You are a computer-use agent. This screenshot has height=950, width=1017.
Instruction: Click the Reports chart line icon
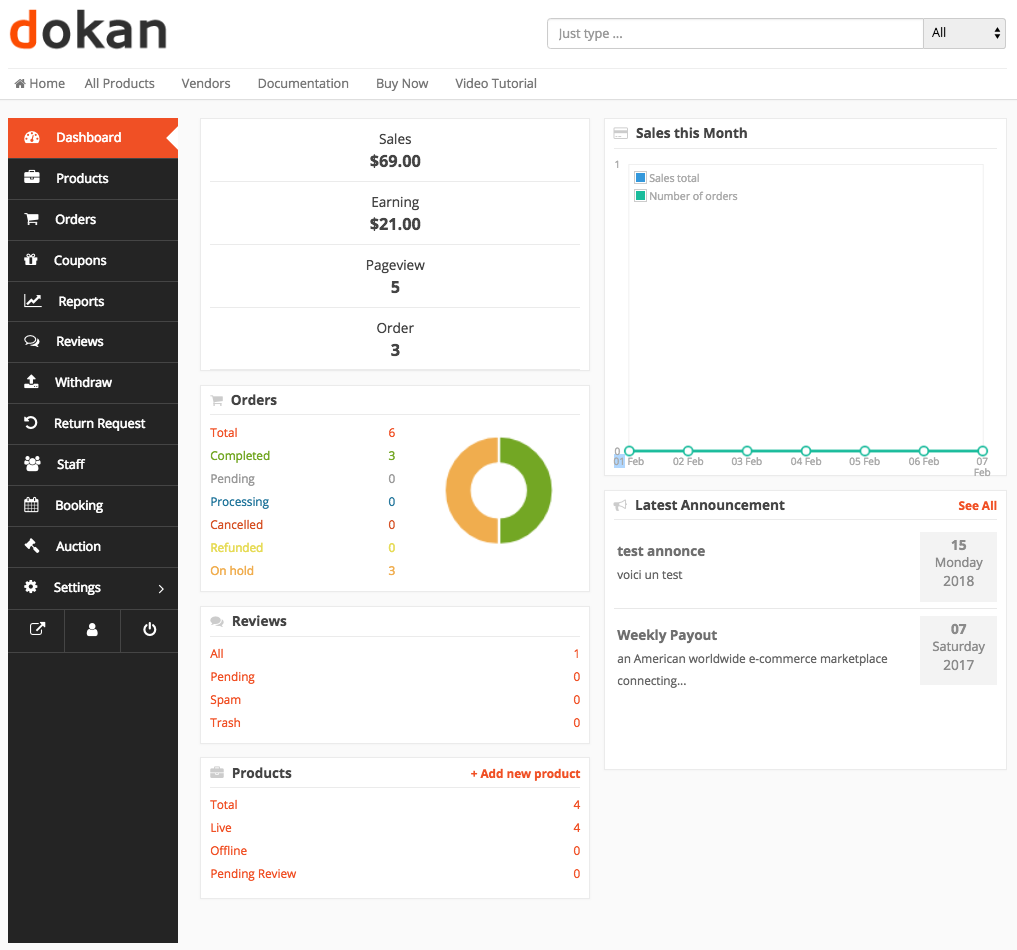(x=33, y=301)
